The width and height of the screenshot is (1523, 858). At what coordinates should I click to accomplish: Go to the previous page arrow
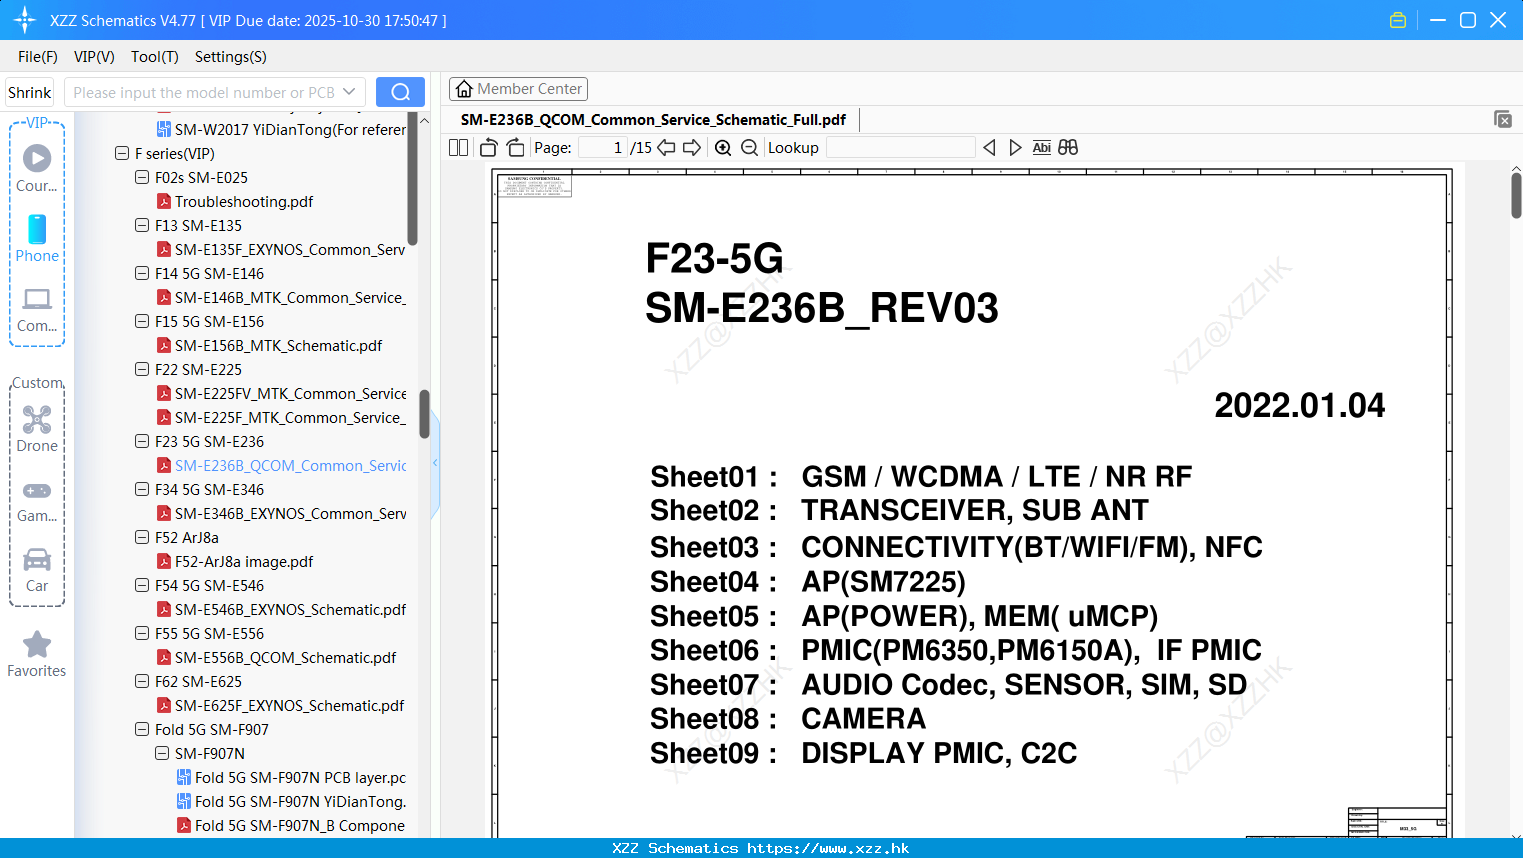point(666,148)
